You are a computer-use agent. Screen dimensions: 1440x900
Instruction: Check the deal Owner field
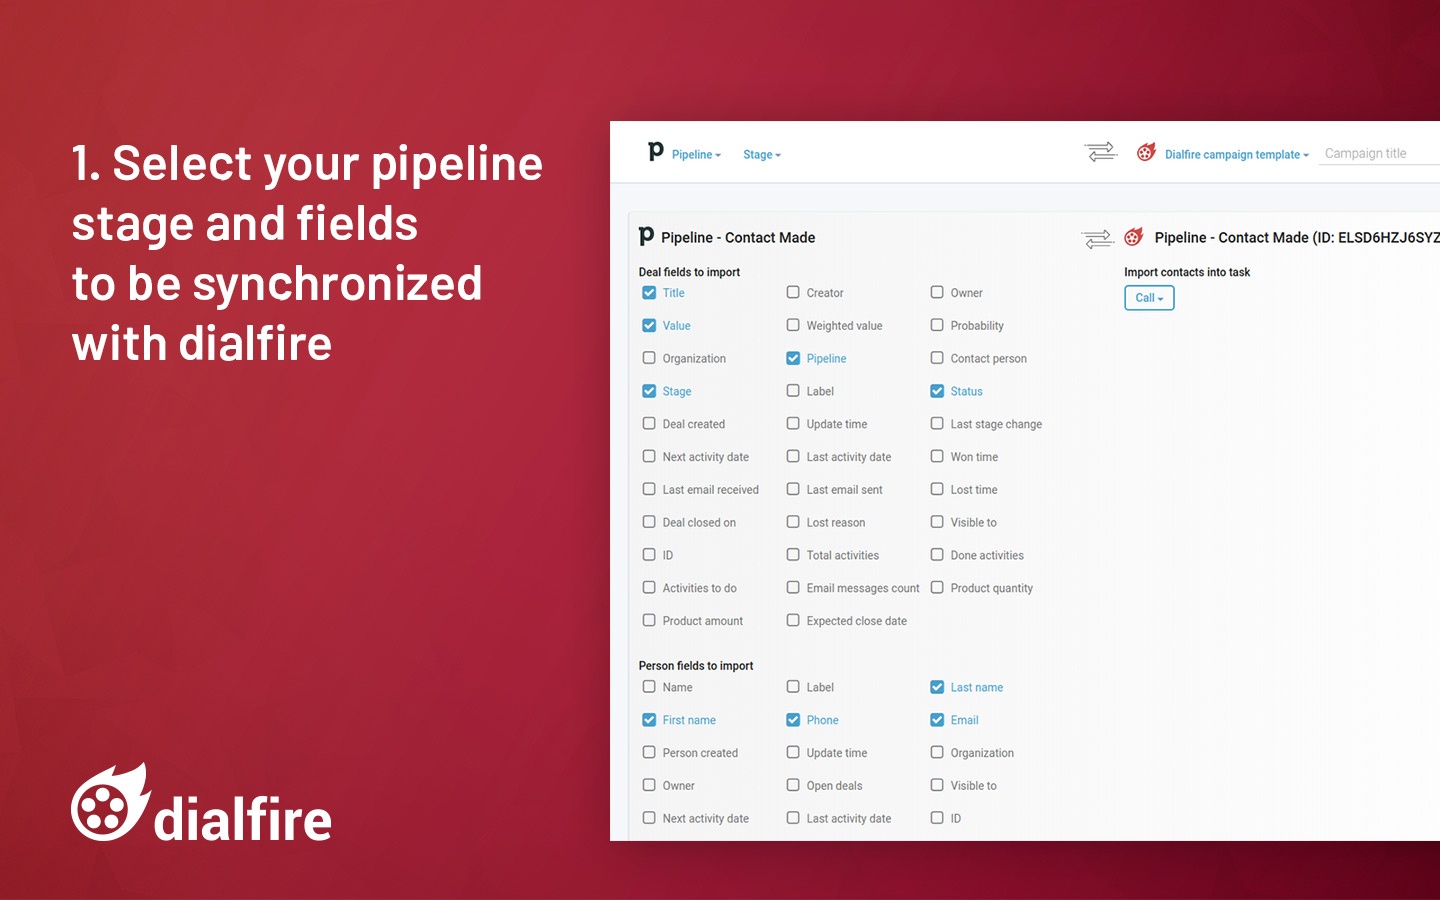click(937, 293)
